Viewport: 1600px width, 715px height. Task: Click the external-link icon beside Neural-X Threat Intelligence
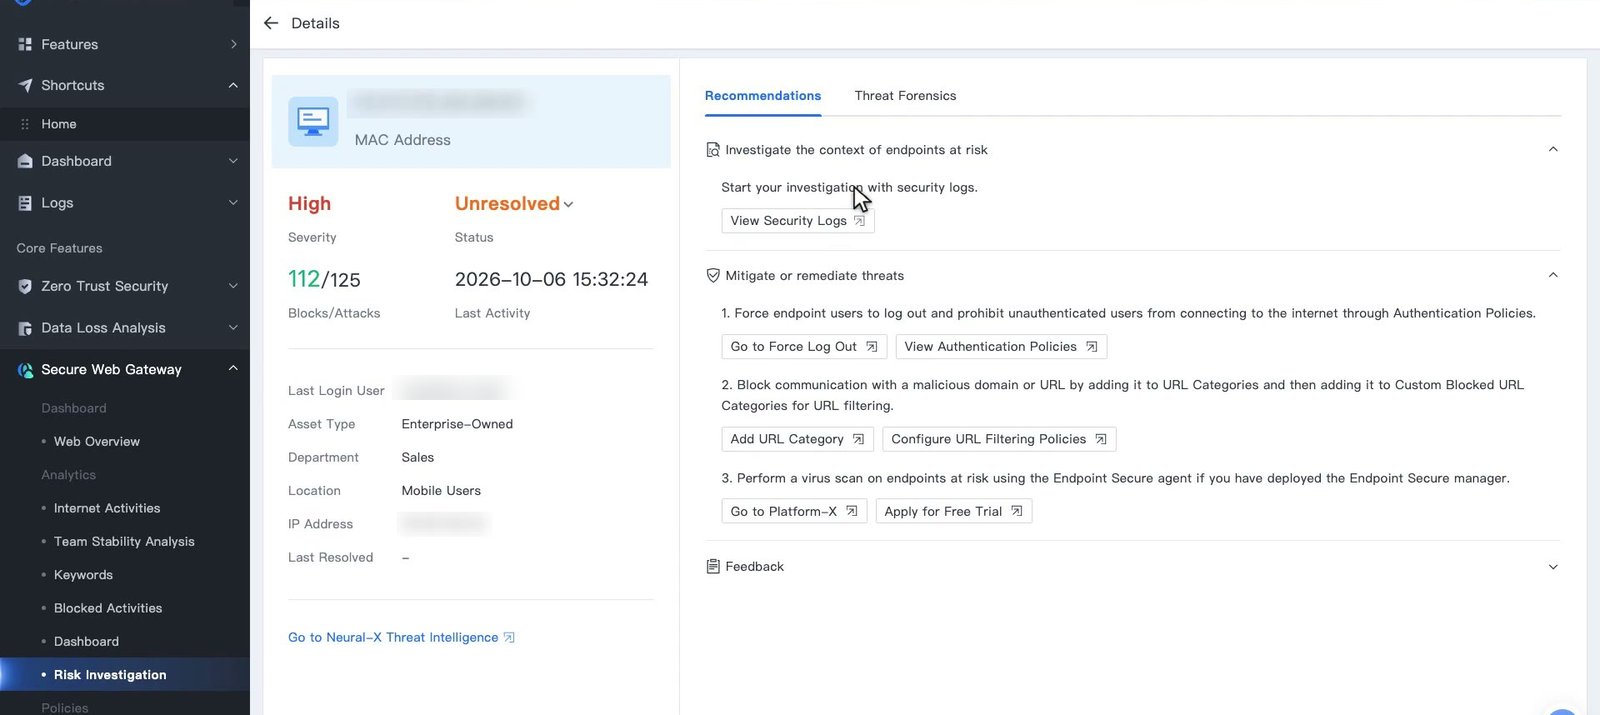pyautogui.click(x=509, y=638)
